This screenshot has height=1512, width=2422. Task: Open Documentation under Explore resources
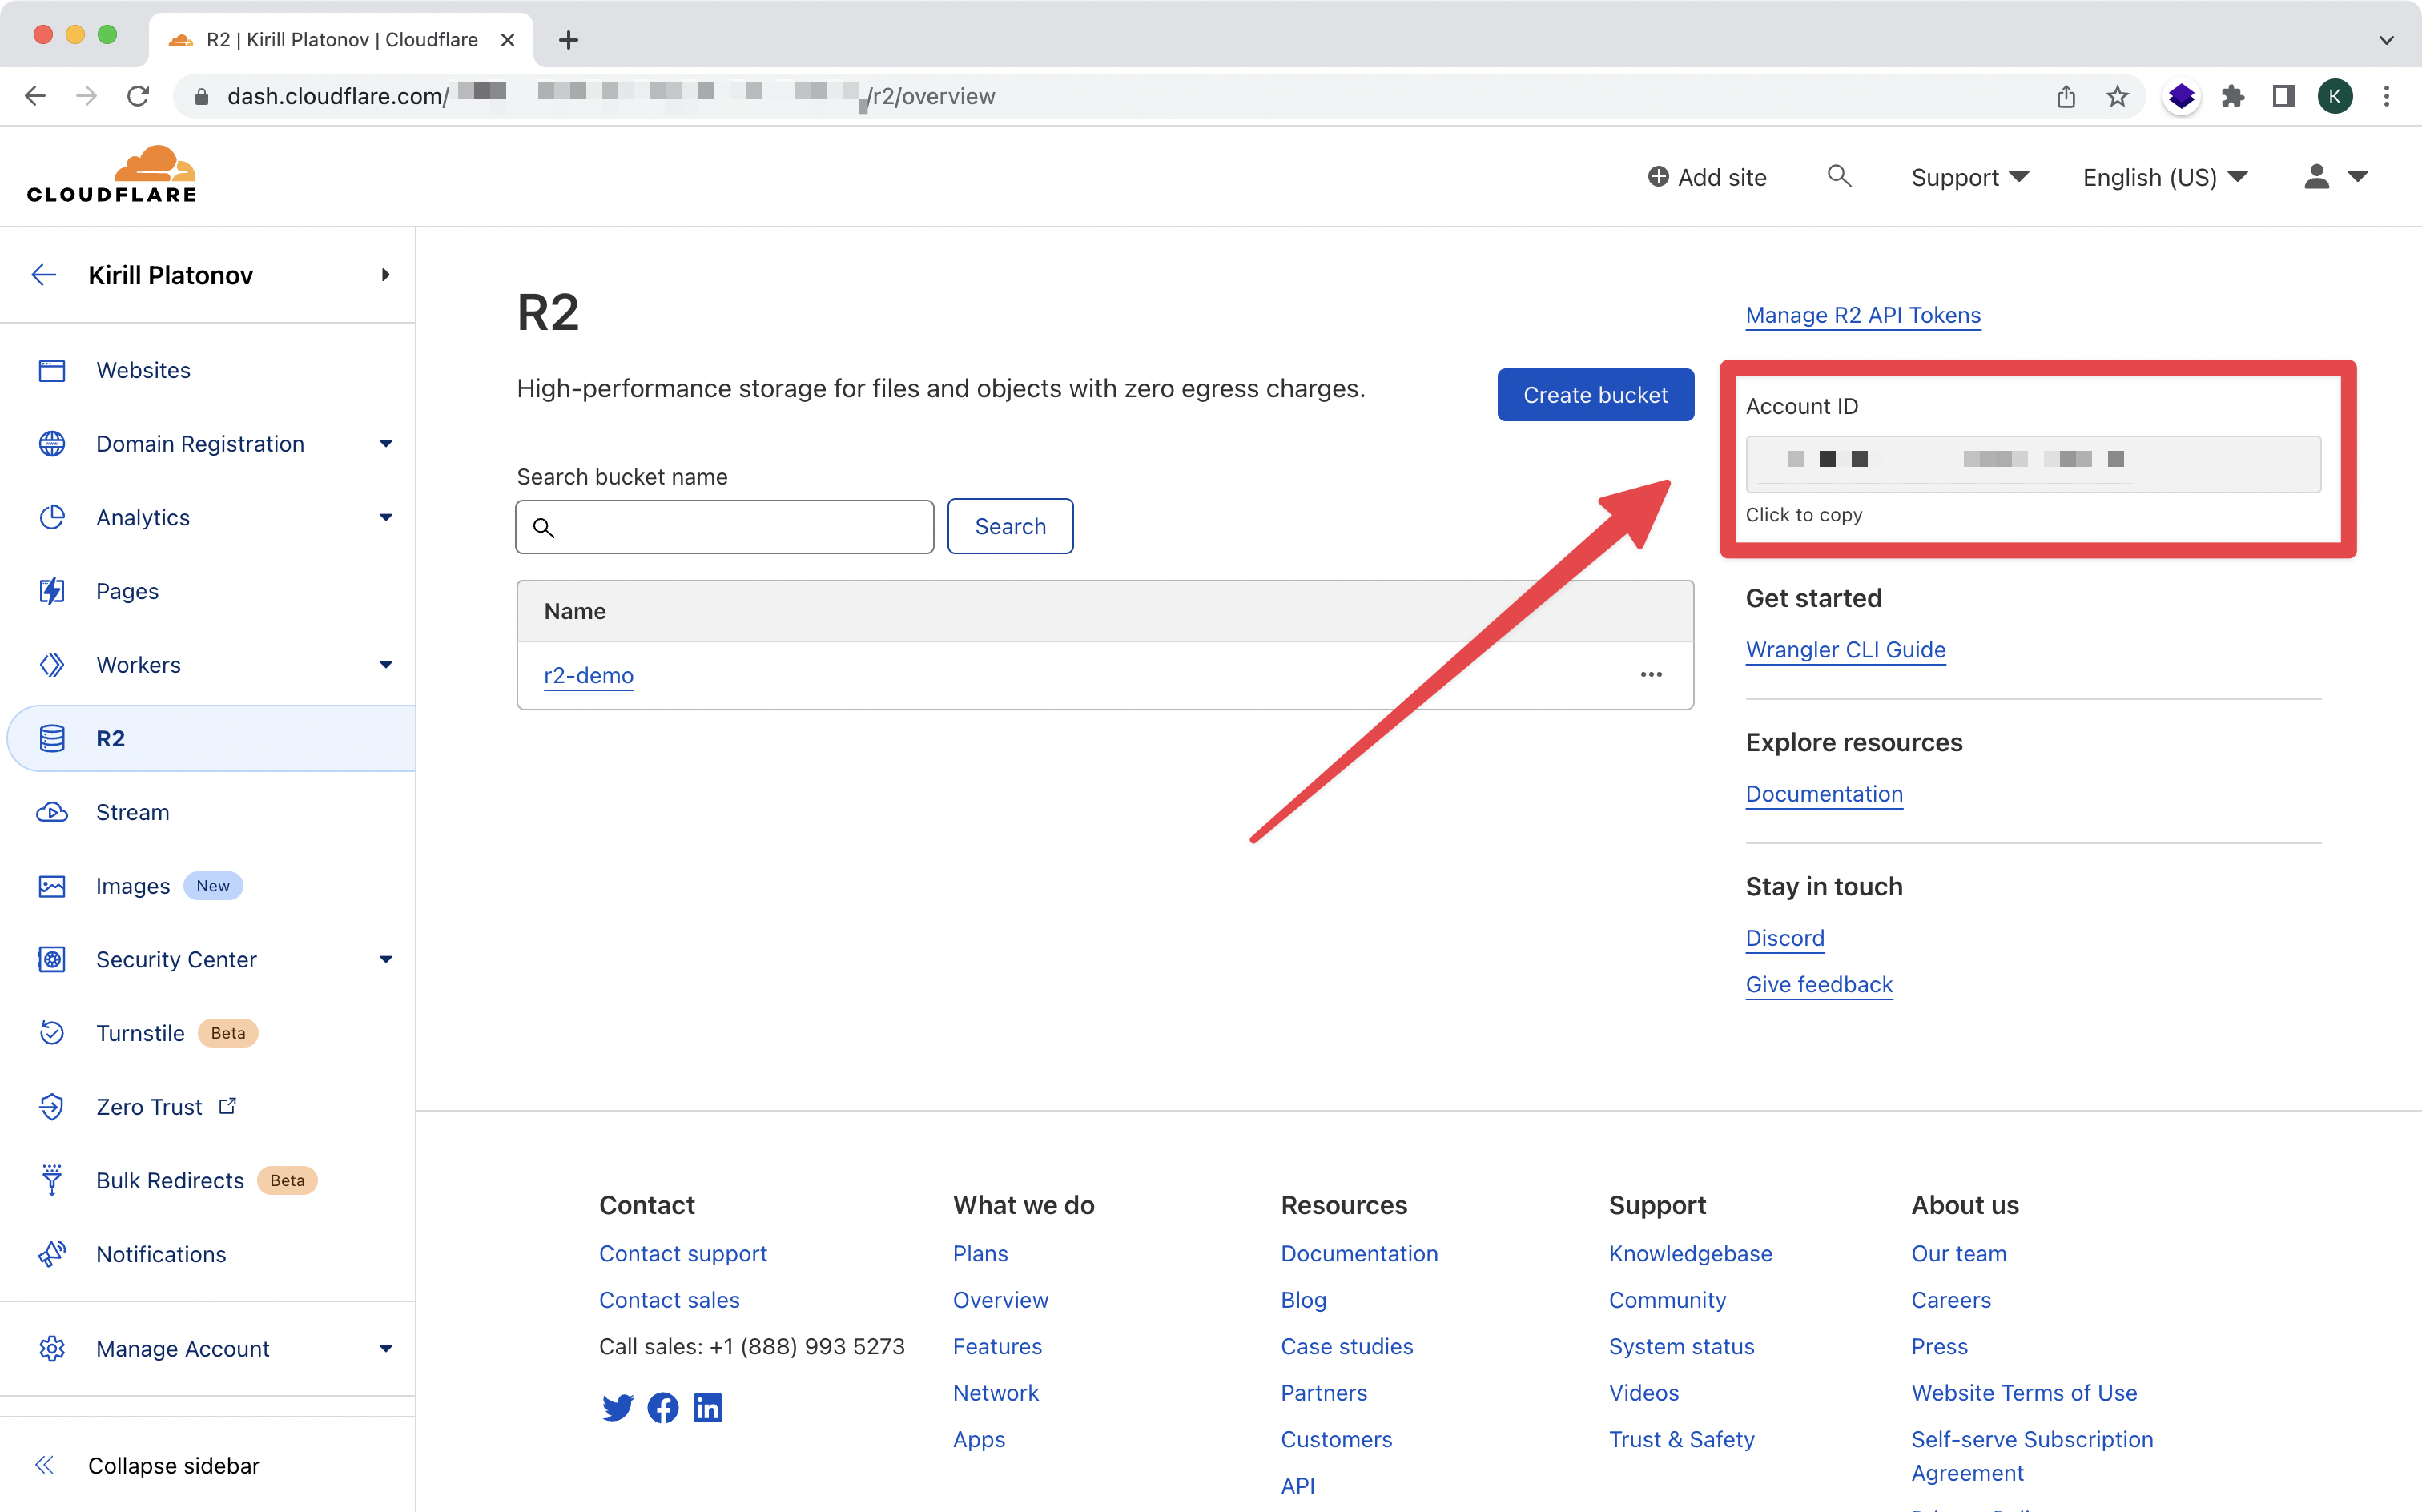(x=1824, y=793)
